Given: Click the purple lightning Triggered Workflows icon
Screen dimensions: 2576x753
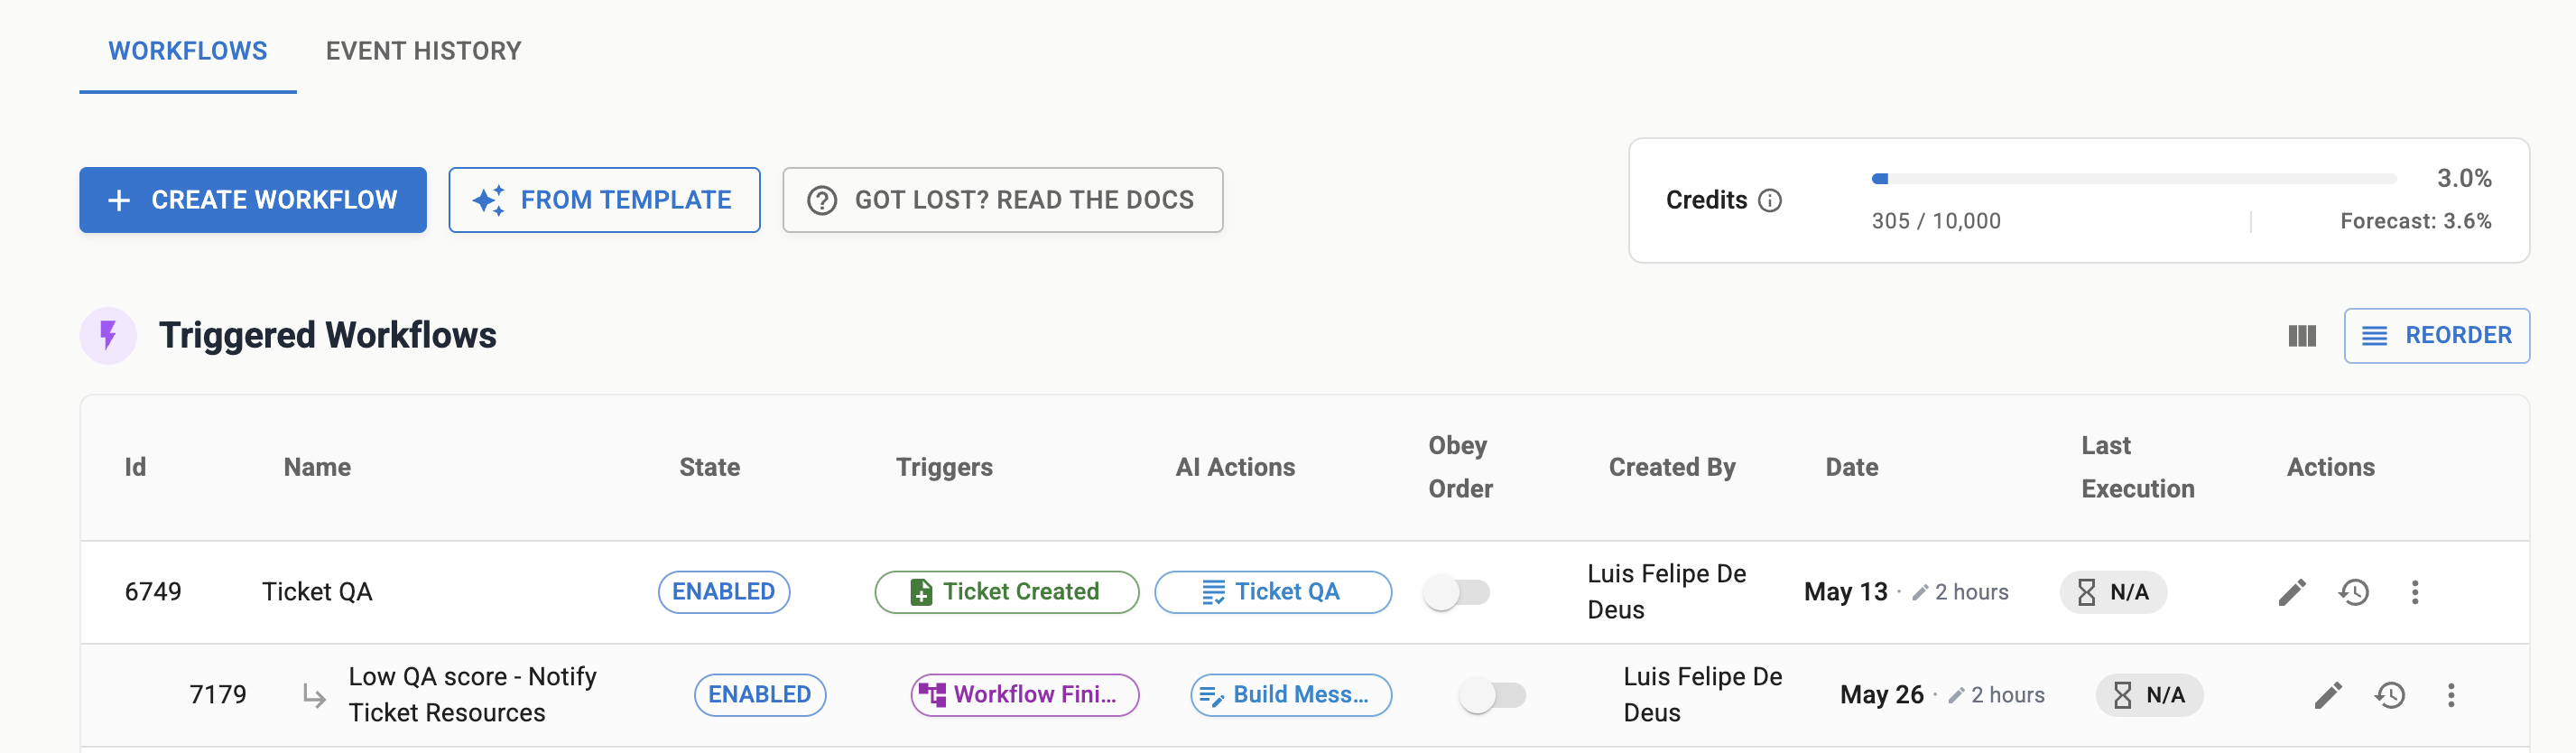Looking at the screenshot, I should pos(108,335).
